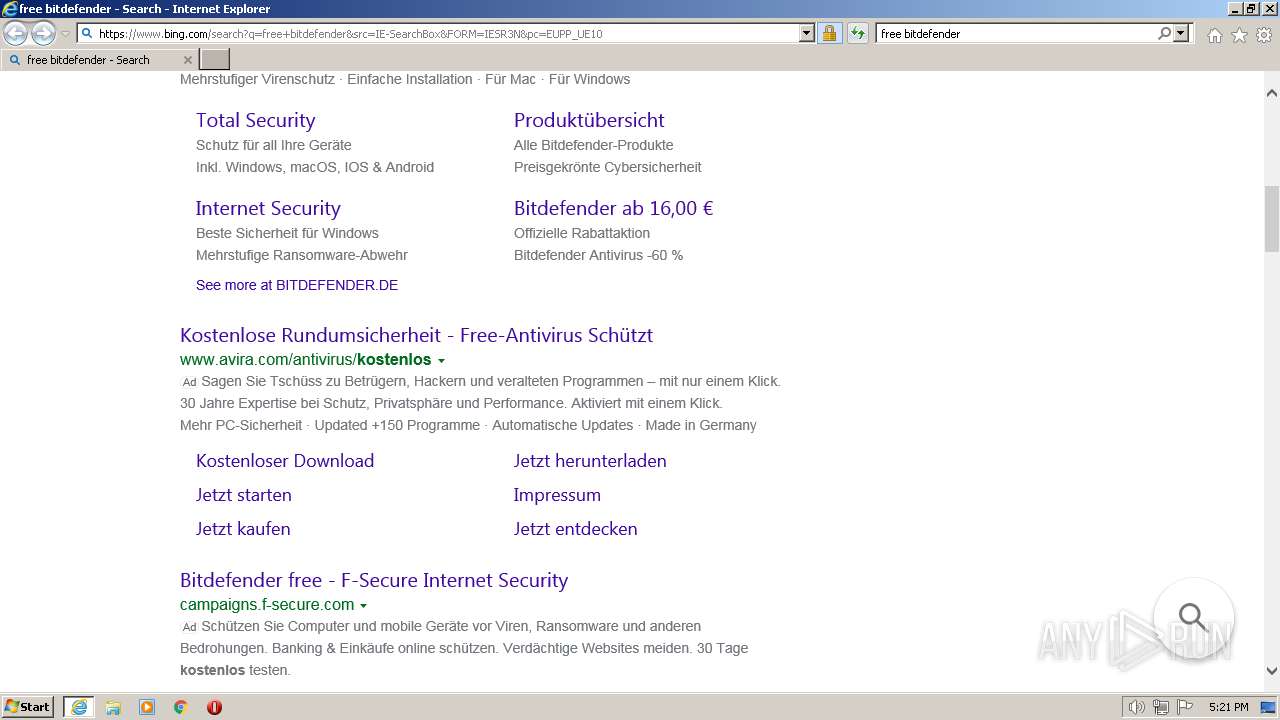
Task: Open the Bitdefender ab 16,00 € link
Action: pos(613,208)
